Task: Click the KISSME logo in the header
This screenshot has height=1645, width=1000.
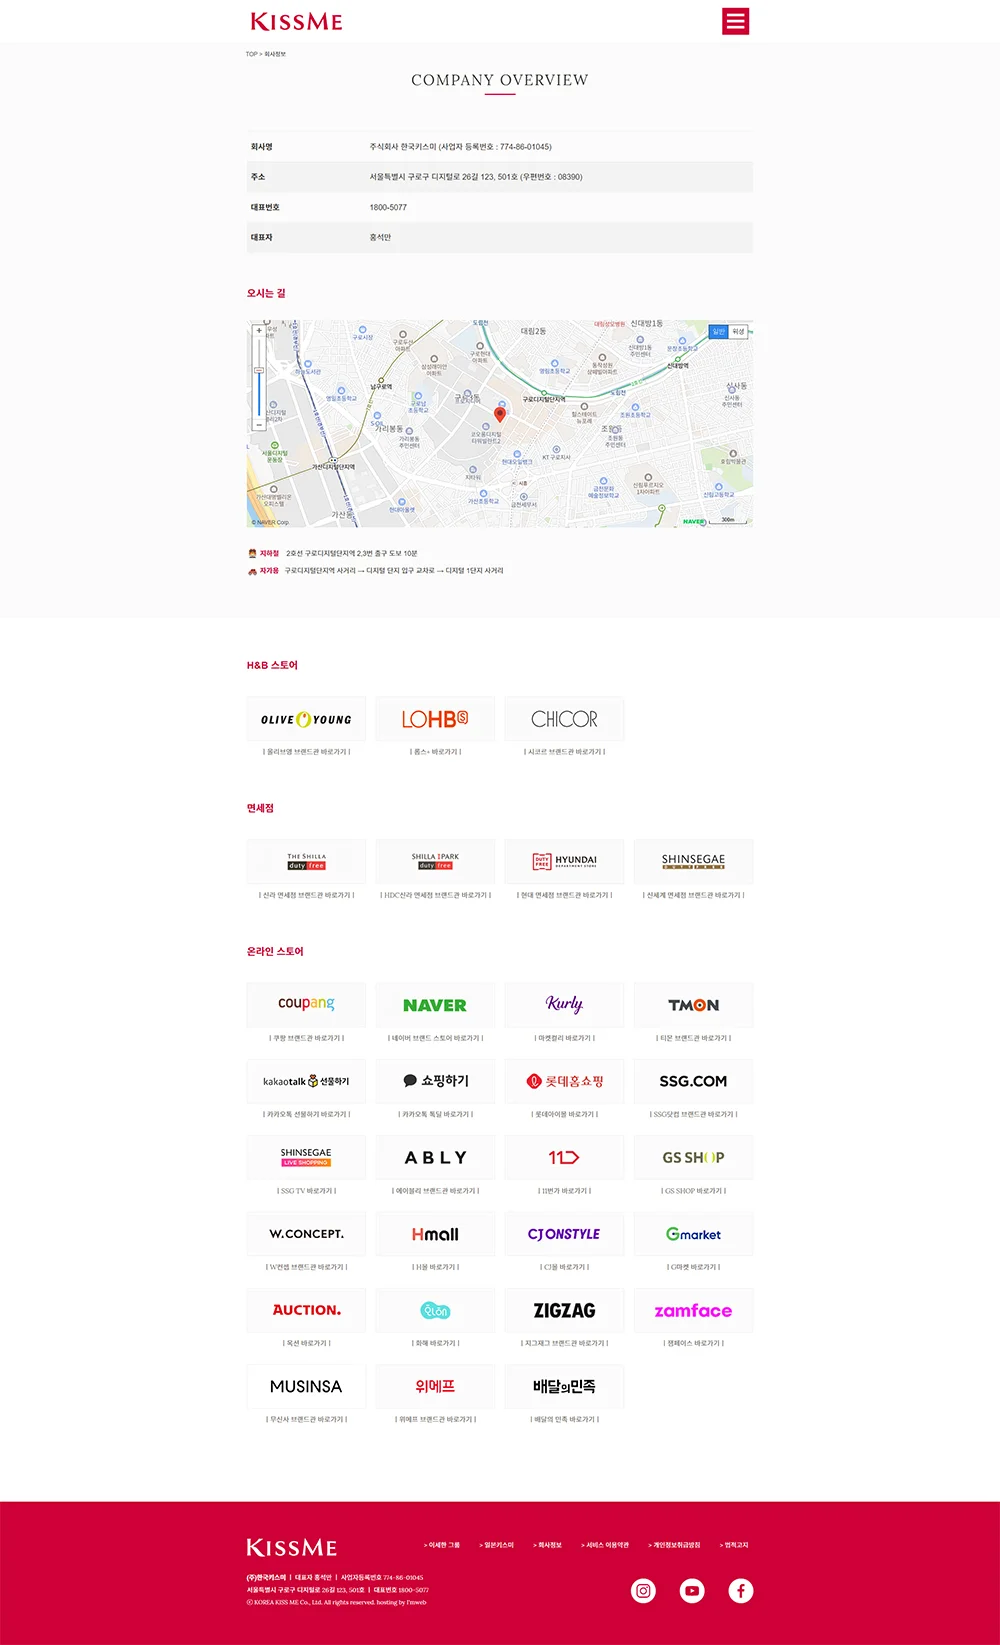Action: coord(296,21)
